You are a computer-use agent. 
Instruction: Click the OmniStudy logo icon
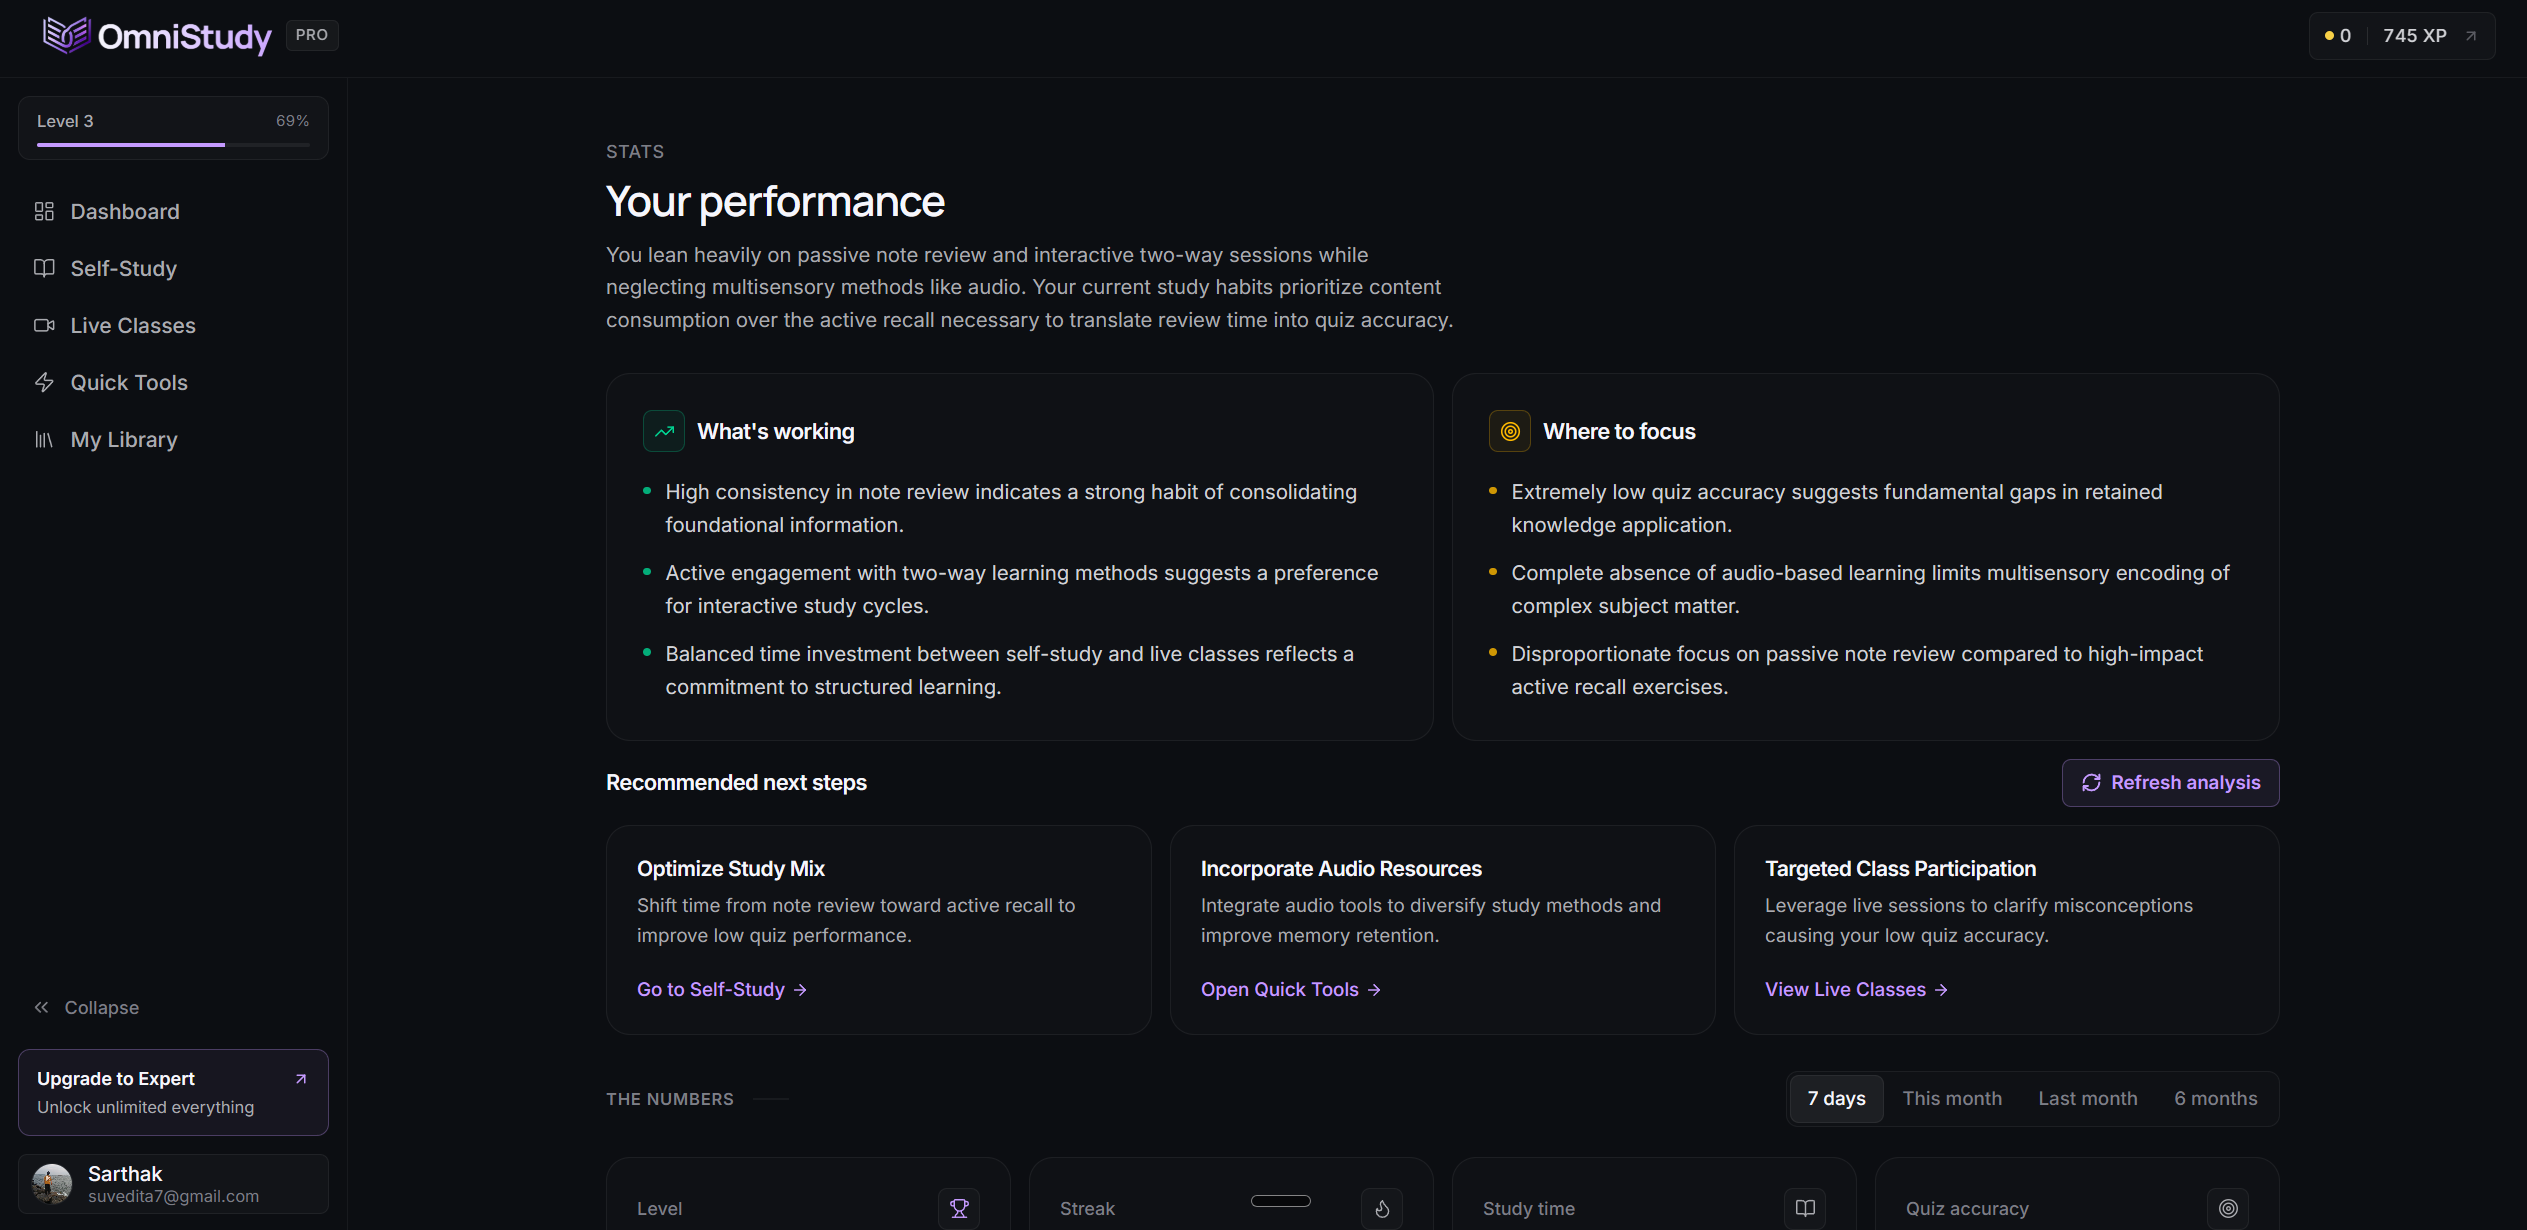pos(67,36)
